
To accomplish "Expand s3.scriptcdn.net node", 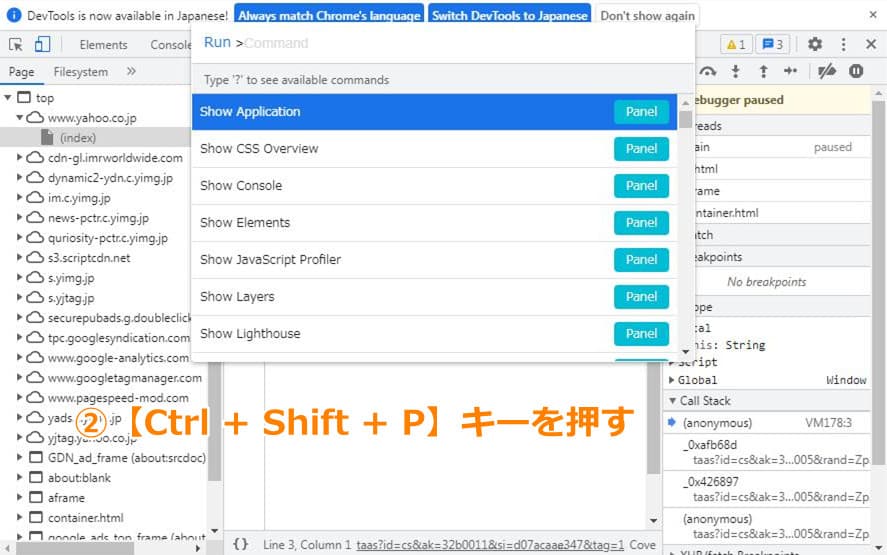I will (x=19, y=257).
